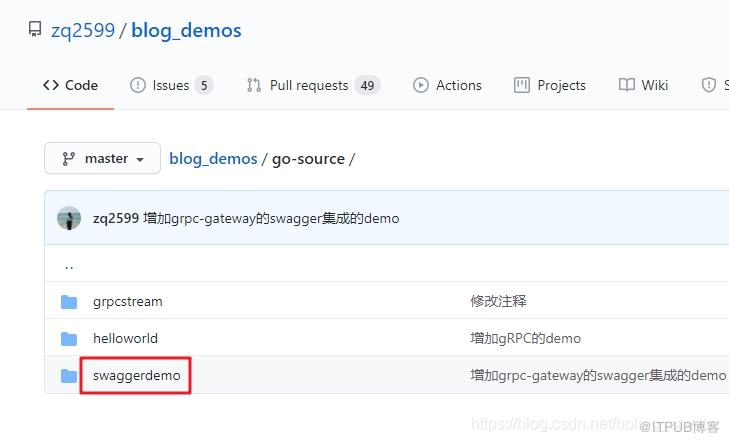Click the Wiki open-book icon
This screenshot has height=442, width=729.
[x=627, y=85]
